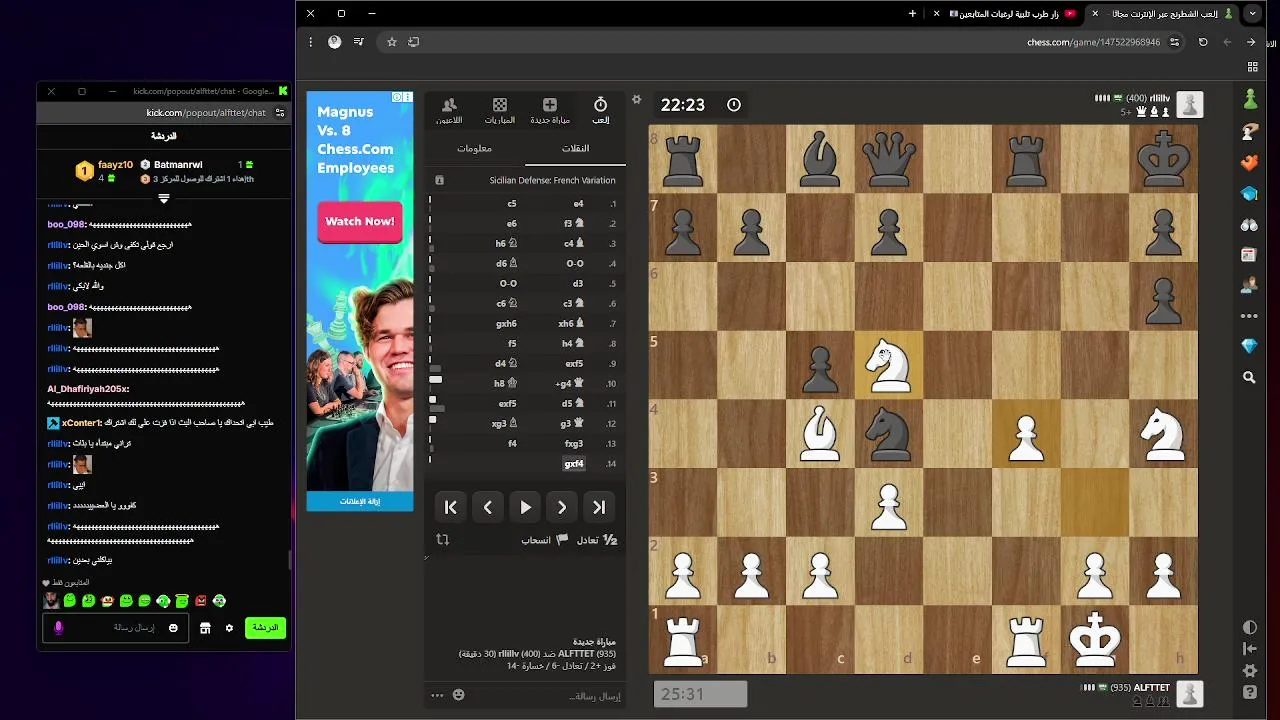Collapse the sidebar with the arrow icon

[x=1249, y=649]
